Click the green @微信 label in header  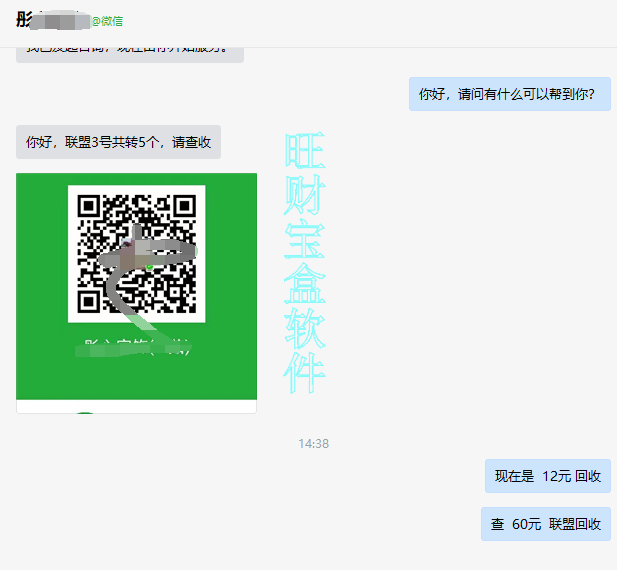click(x=107, y=20)
